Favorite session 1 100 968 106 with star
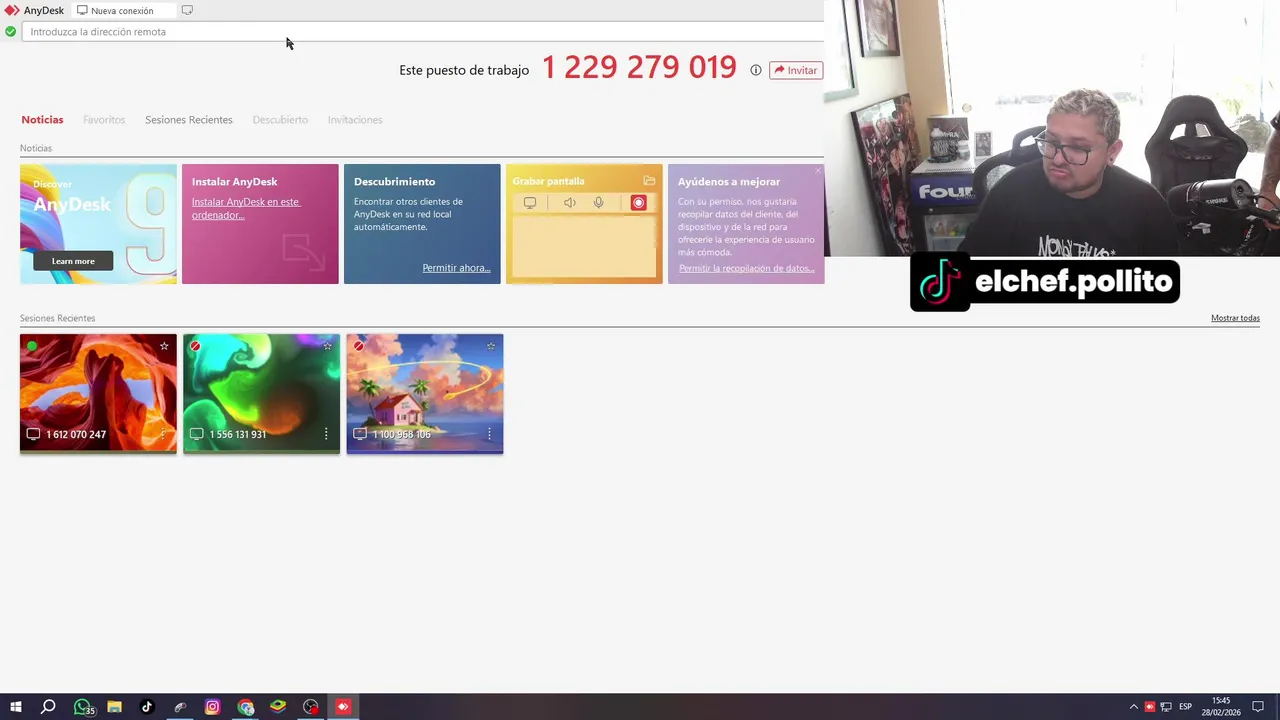The image size is (1280, 720). (491, 346)
